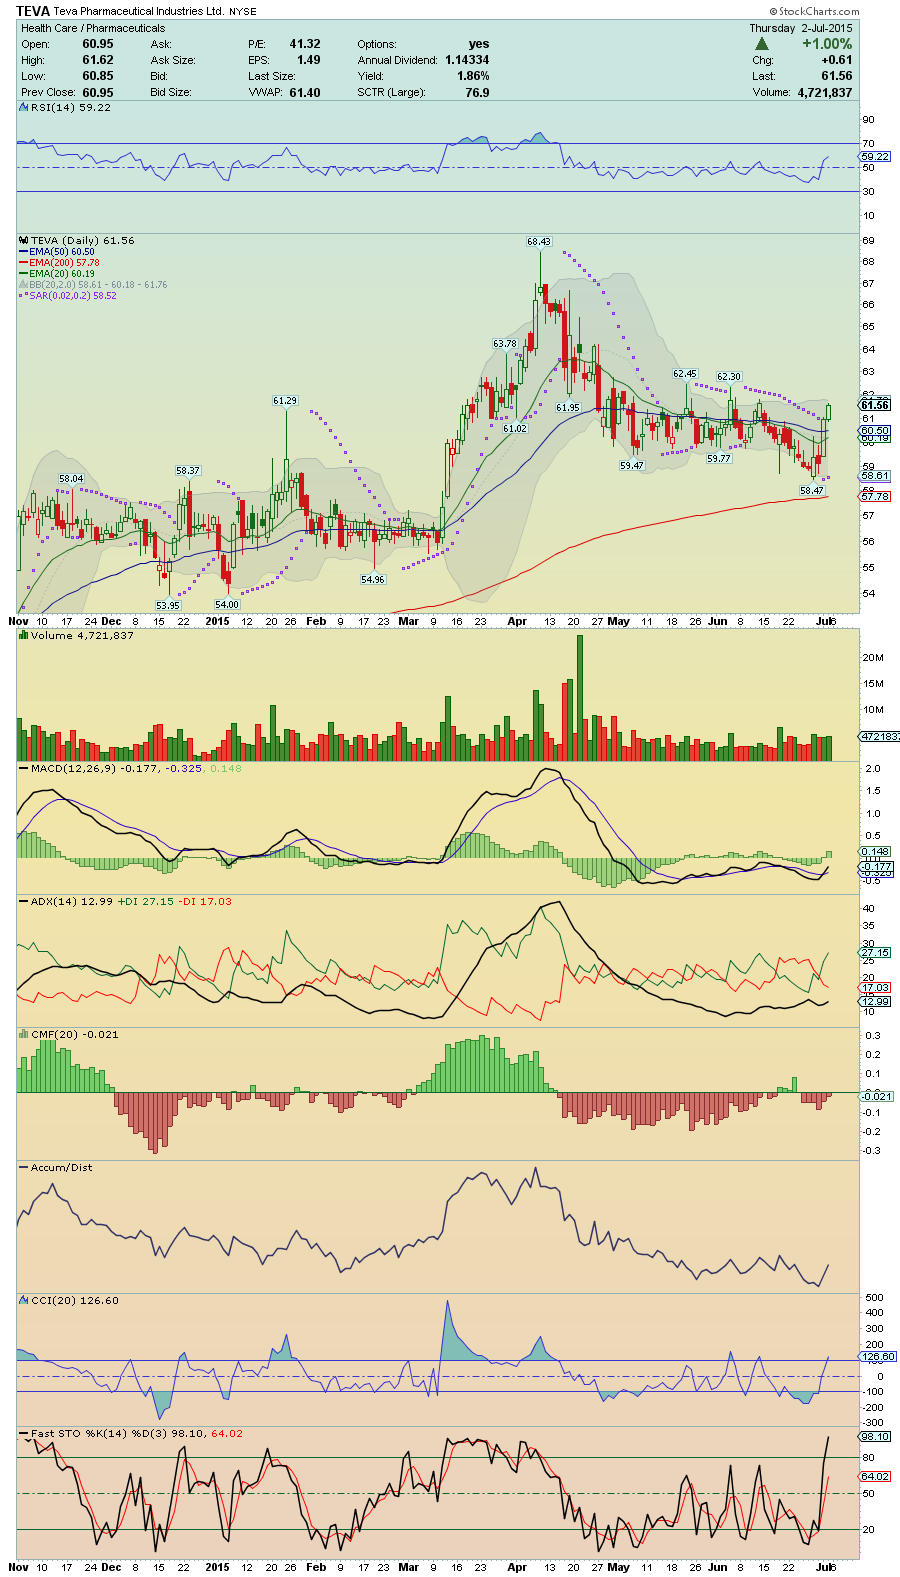Click the +1.00% percent change value
The image size is (900, 1577).
827,44
